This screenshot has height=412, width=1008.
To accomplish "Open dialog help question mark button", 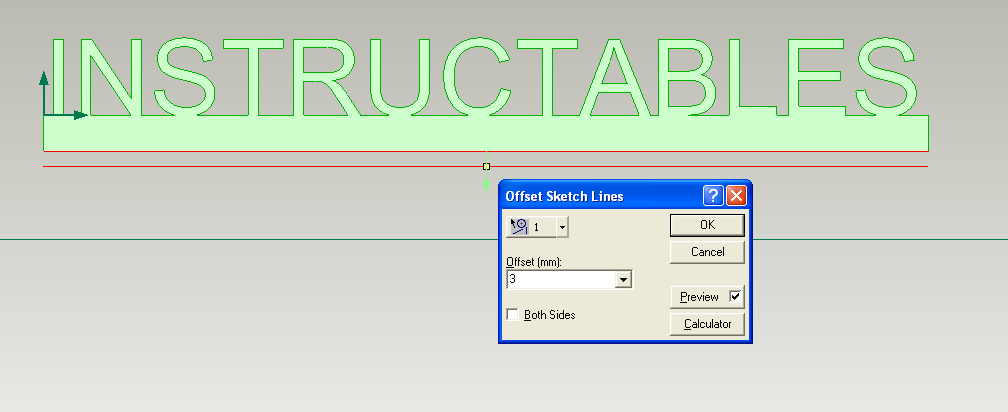I will pos(713,195).
